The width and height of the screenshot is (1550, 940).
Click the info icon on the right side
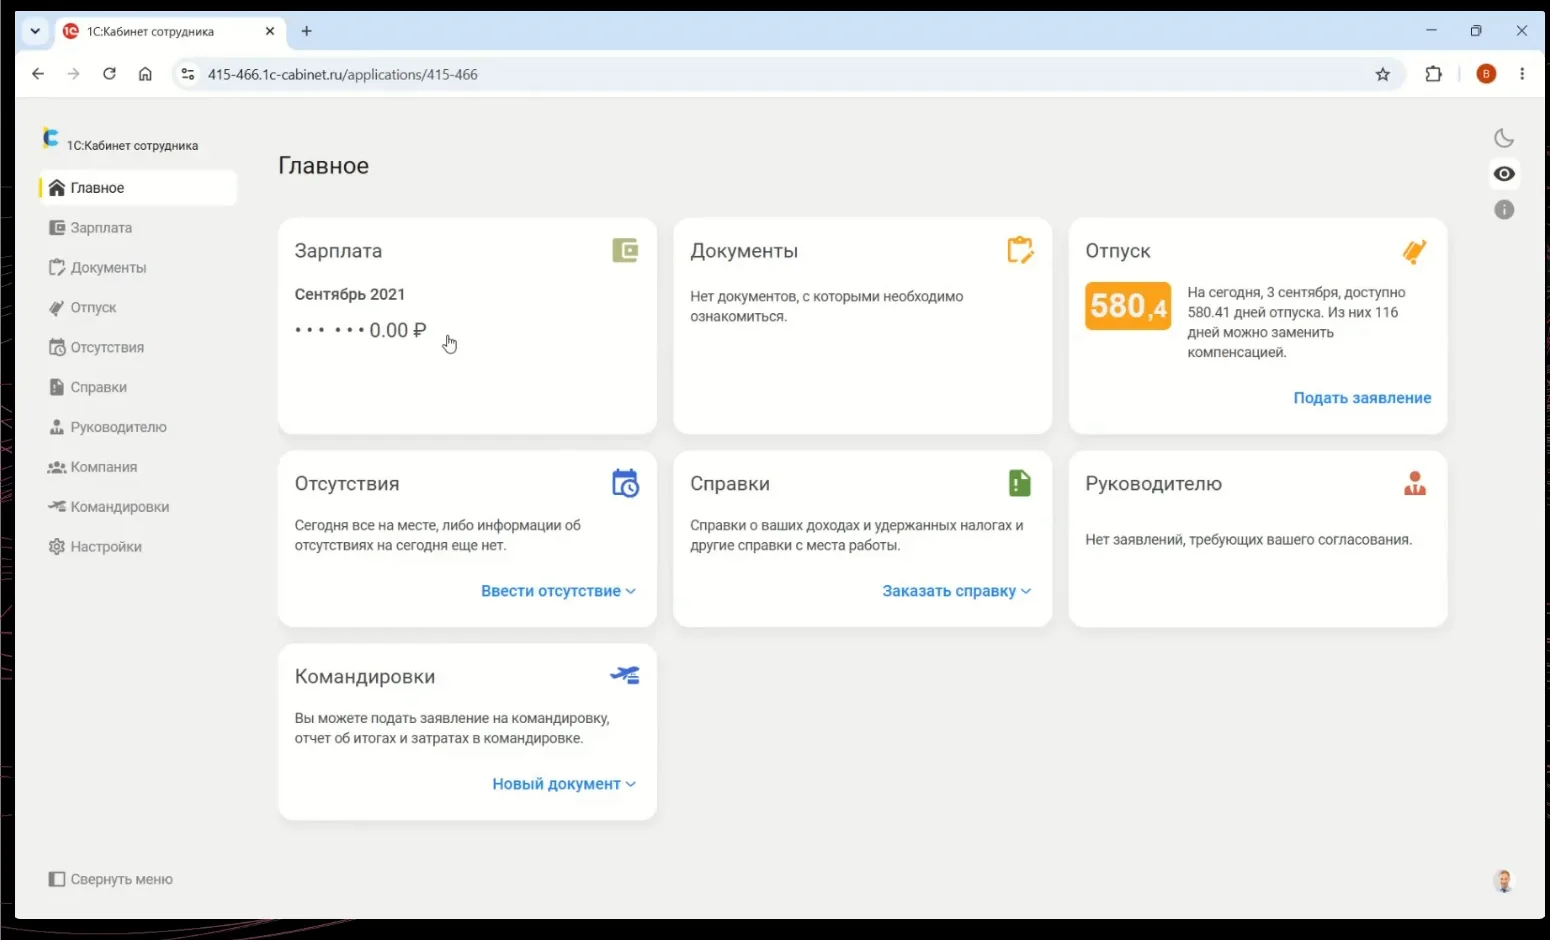[x=1504, y=210]
